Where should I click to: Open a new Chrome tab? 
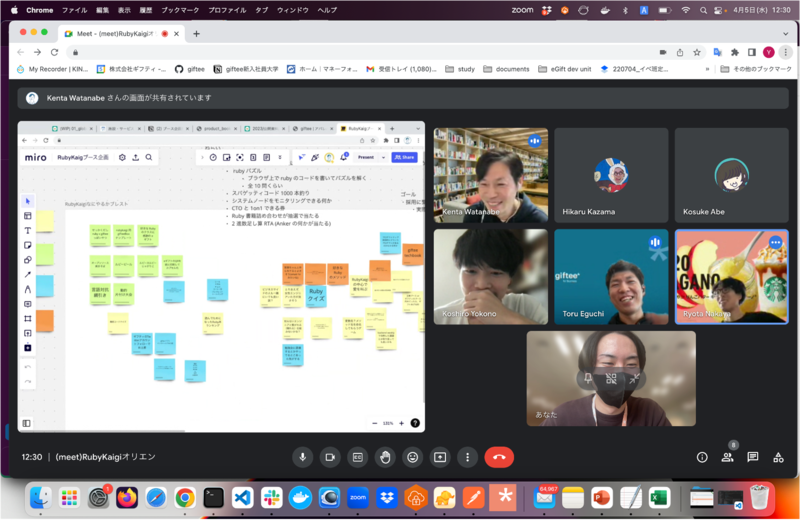point(196,34)
